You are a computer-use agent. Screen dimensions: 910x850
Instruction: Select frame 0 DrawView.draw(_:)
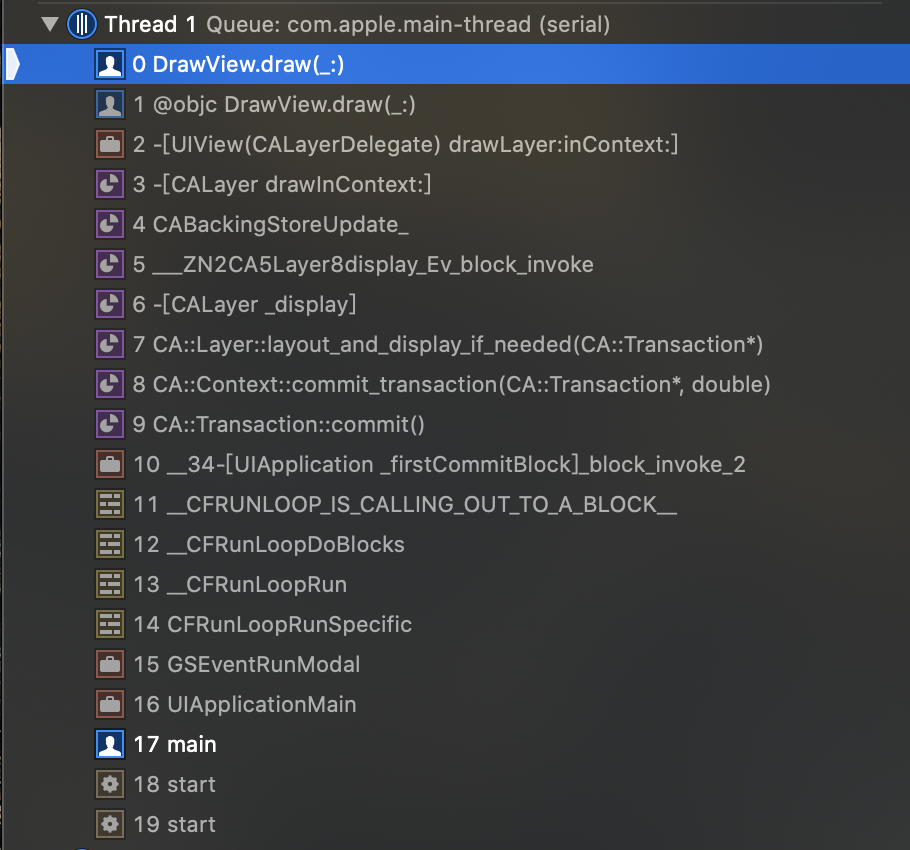456,64
